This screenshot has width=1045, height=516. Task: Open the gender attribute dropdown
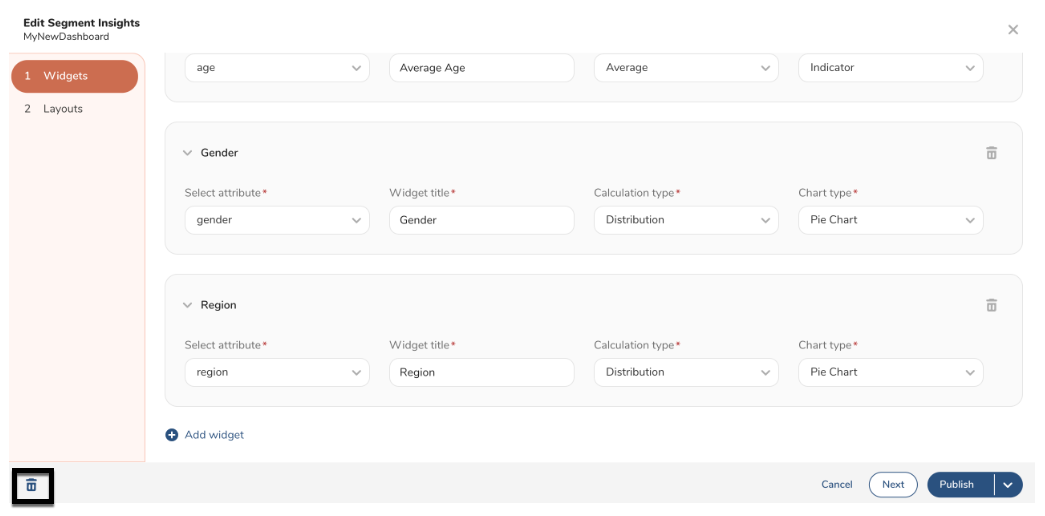[276, 220]
